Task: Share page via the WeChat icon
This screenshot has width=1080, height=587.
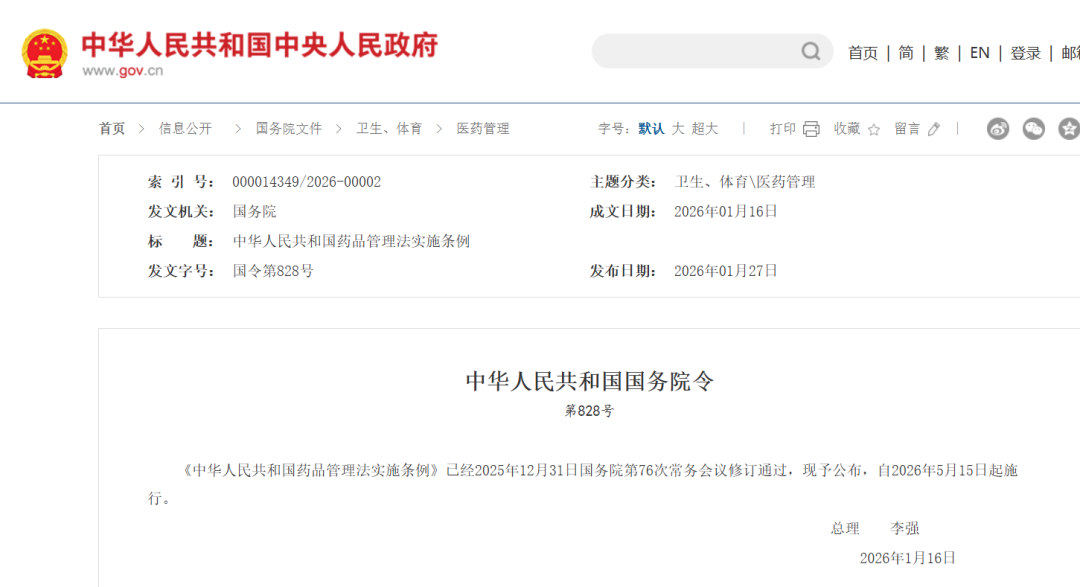Action: pyautogui.click(x=1033, y=128)
